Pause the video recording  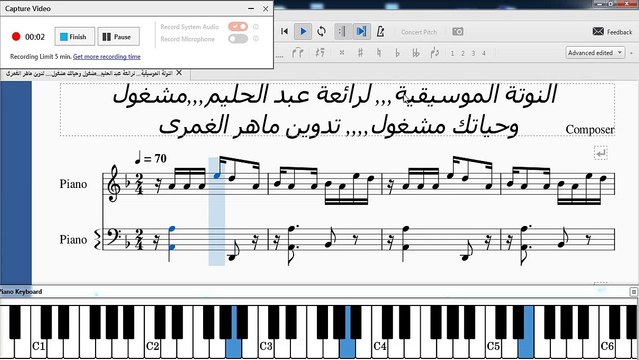click(x=118, y=37)
